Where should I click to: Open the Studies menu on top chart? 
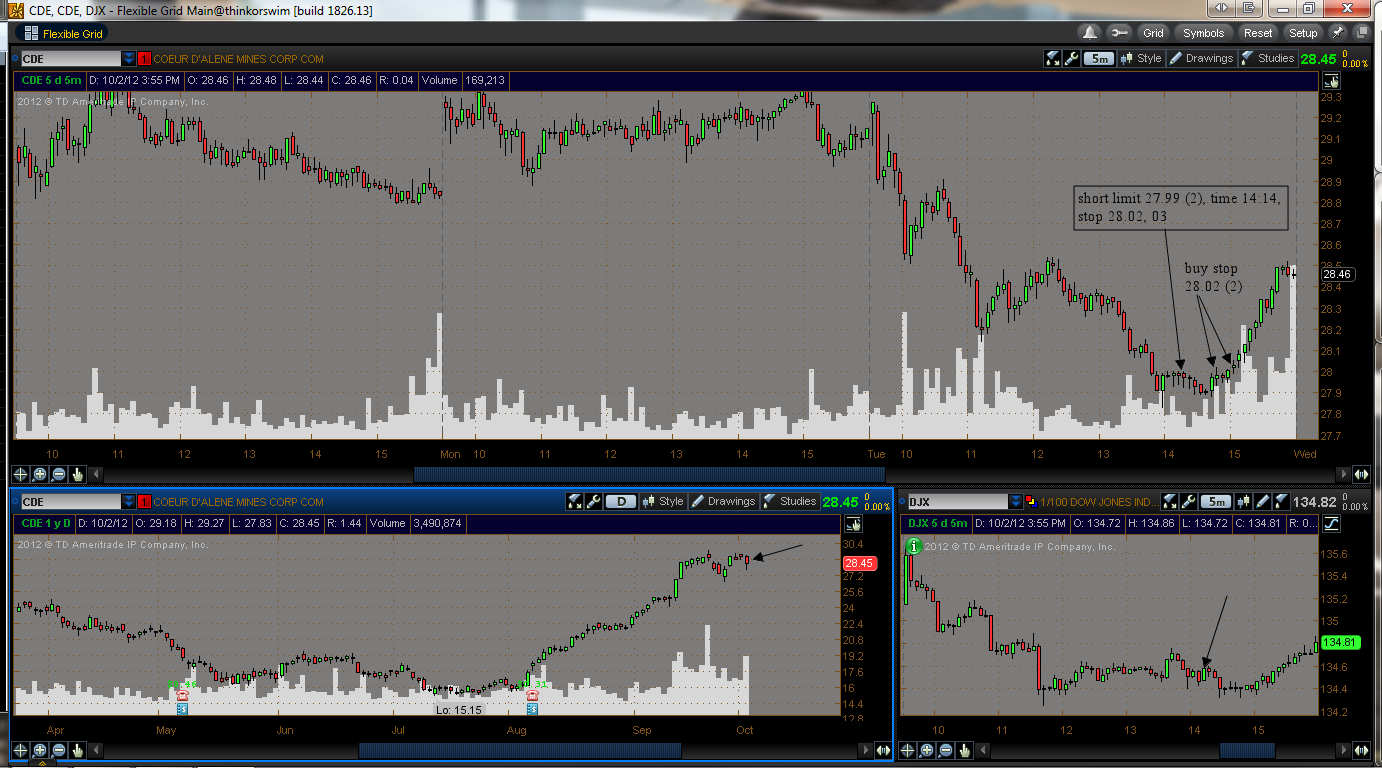[x=1267, y=58]
